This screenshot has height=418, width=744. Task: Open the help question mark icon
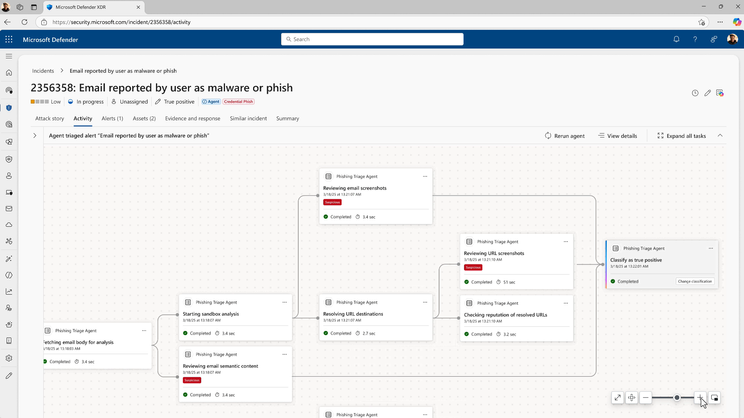coord(695,39)
